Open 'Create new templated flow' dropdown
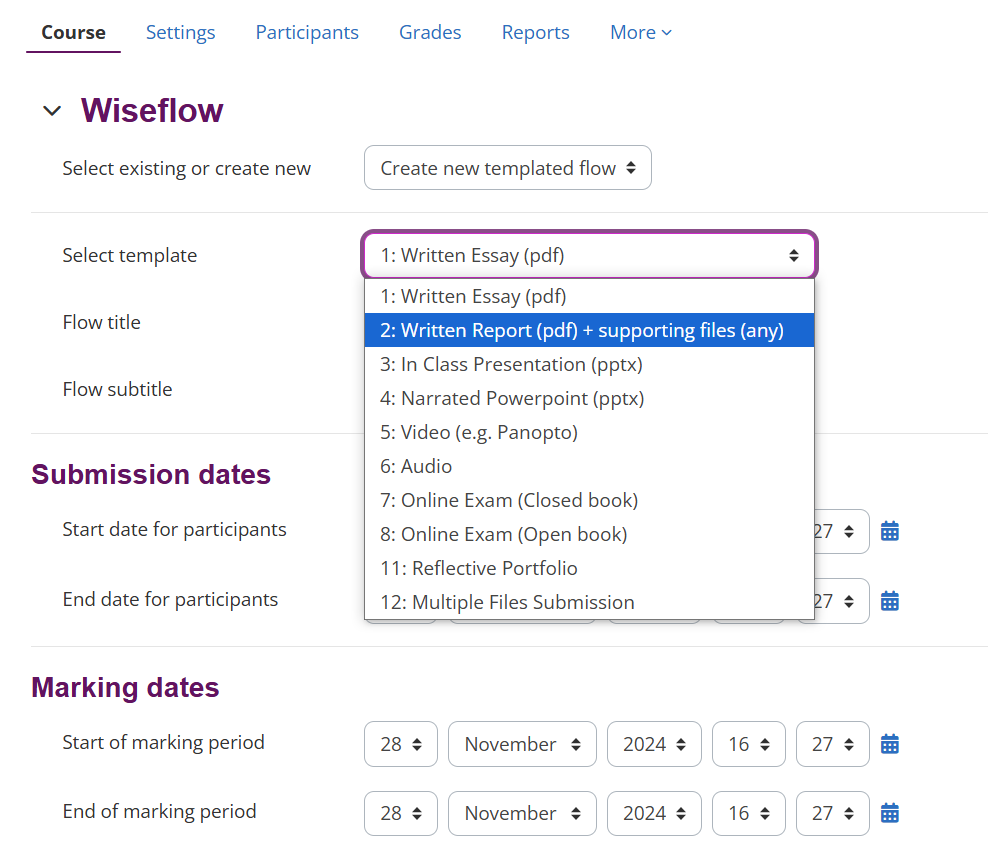The width and height of the screenshot is (988, 856). pos(507,168)
